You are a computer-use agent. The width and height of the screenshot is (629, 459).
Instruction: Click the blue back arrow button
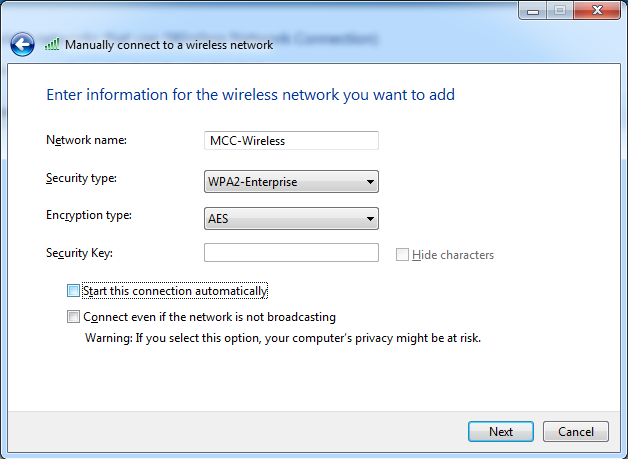[x=22, y=44]
